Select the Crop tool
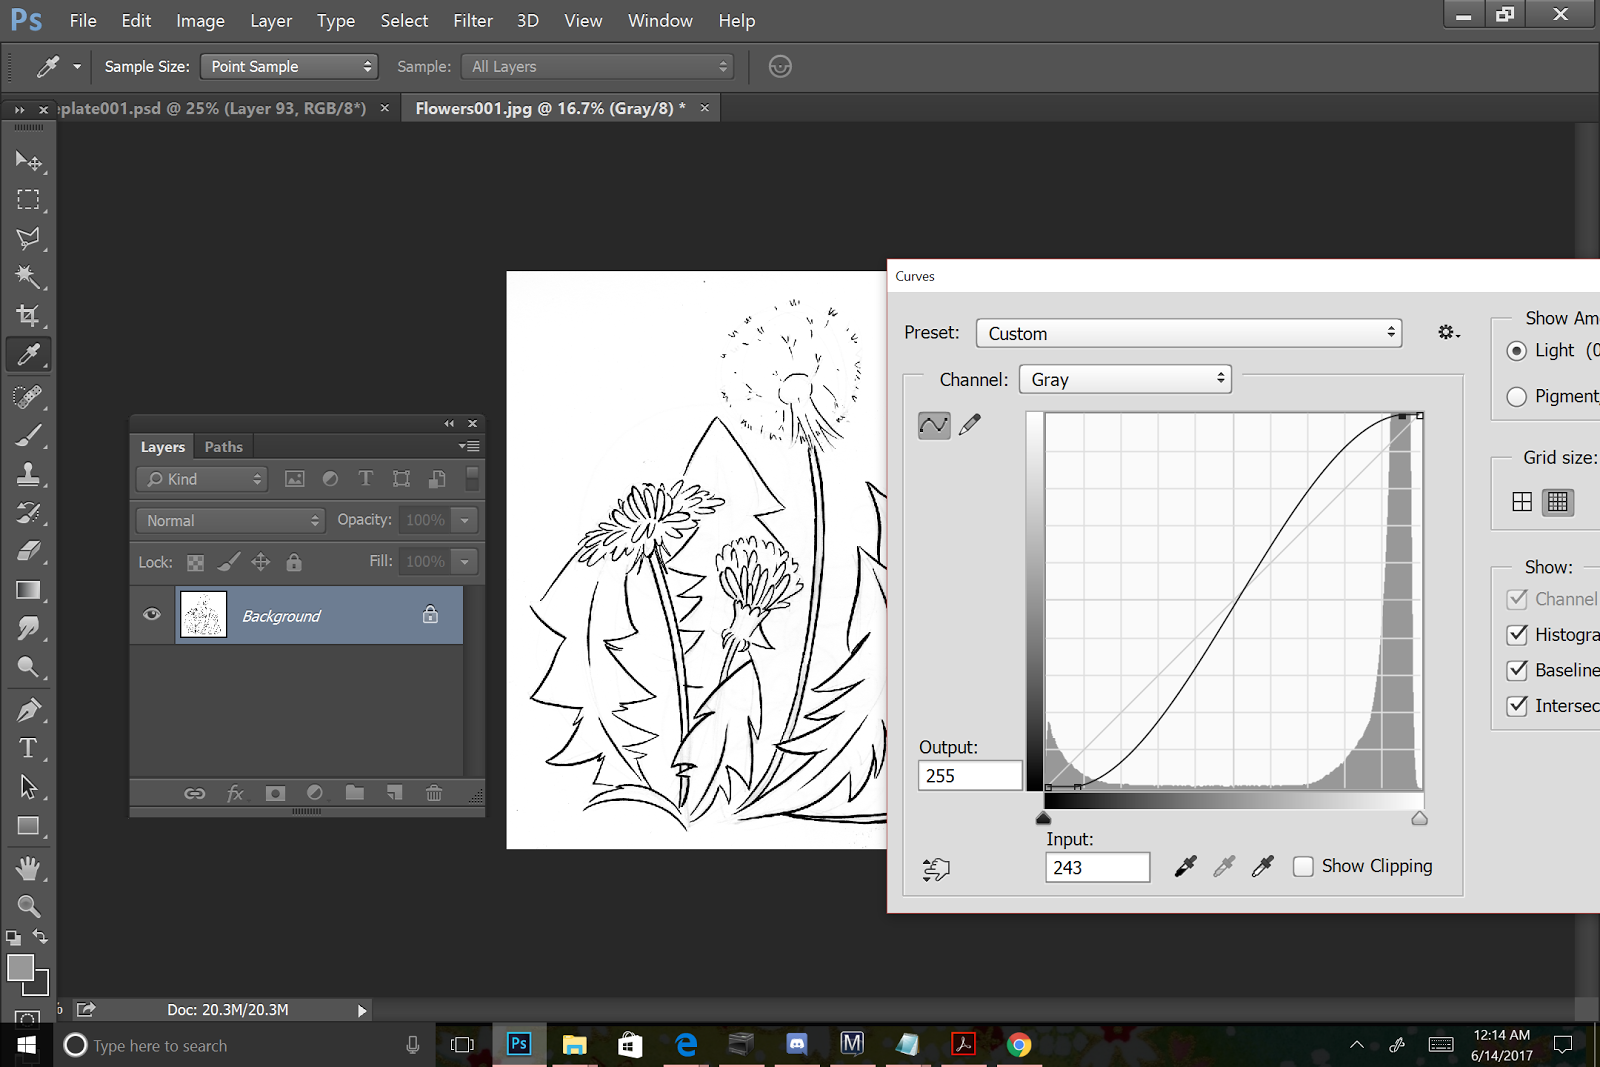 tap(28, 316)
